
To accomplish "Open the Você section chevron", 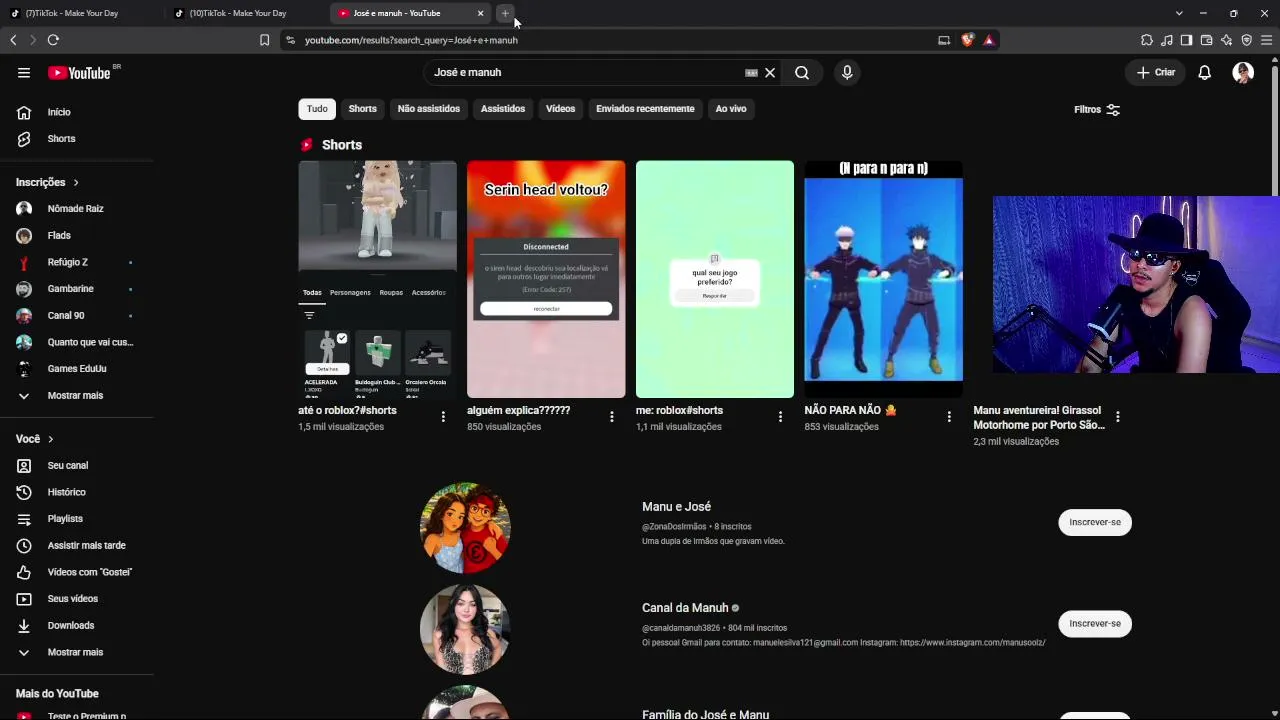I will (50, 439).
